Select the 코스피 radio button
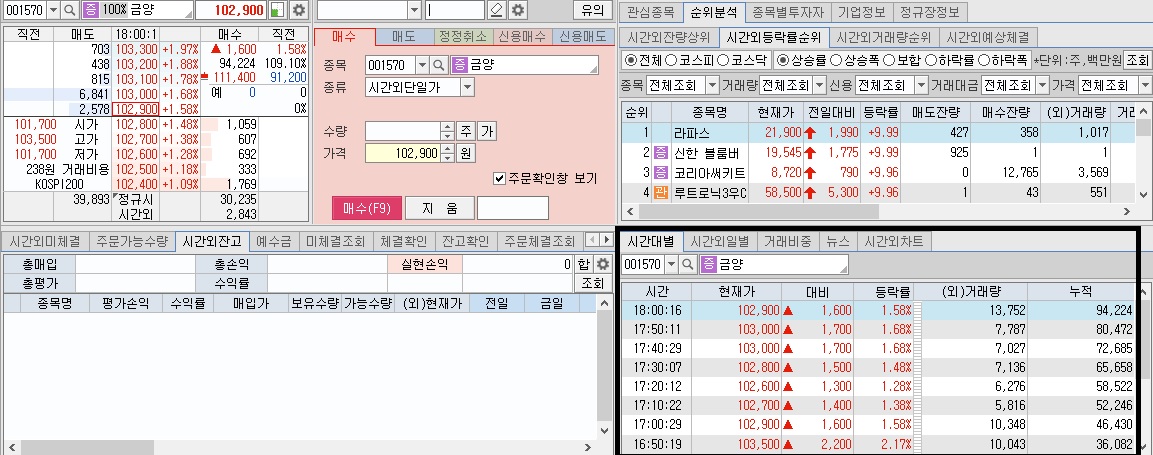 [x=671, y=60]
